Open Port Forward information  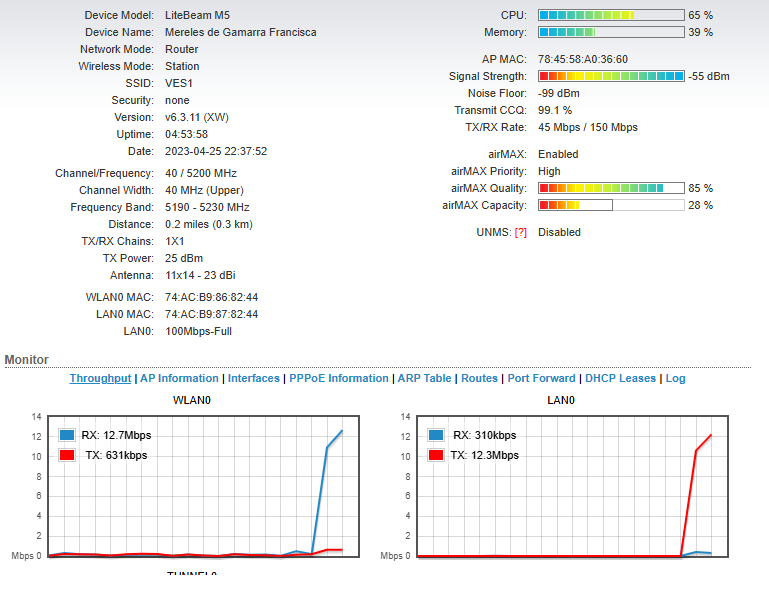tap(541, 379)
